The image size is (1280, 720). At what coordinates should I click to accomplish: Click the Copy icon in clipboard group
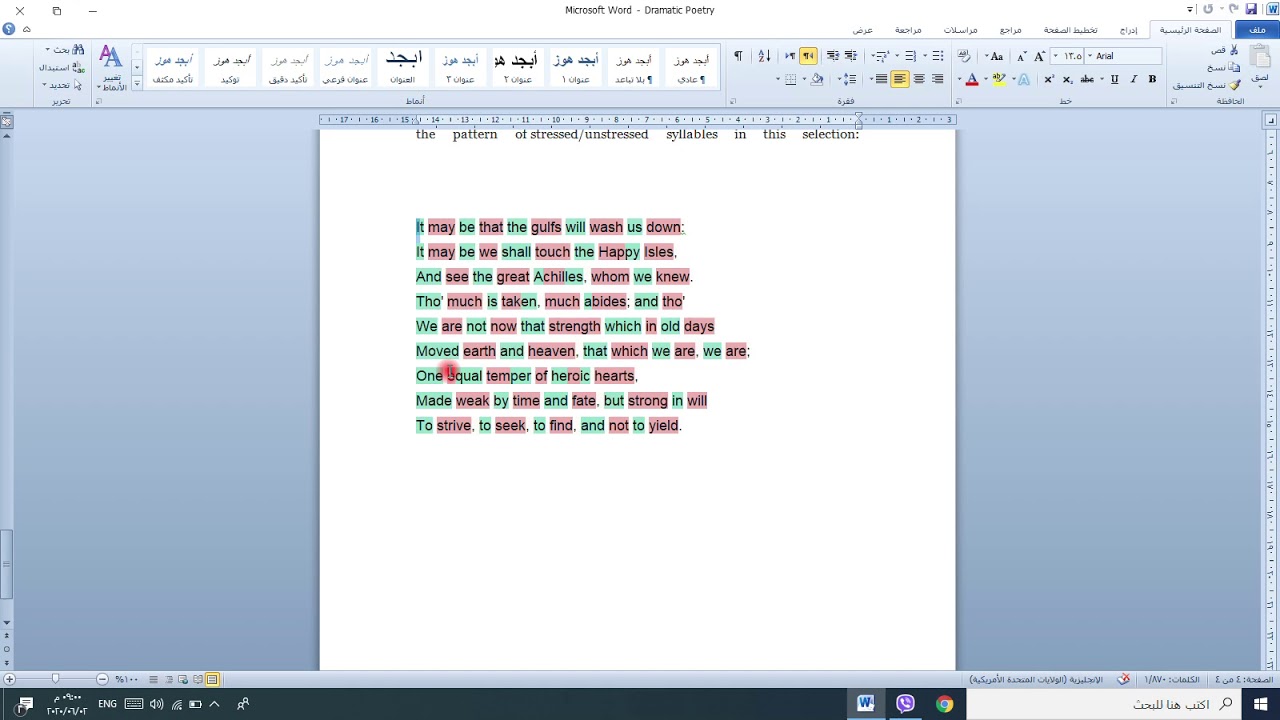tap(1235, 67)
